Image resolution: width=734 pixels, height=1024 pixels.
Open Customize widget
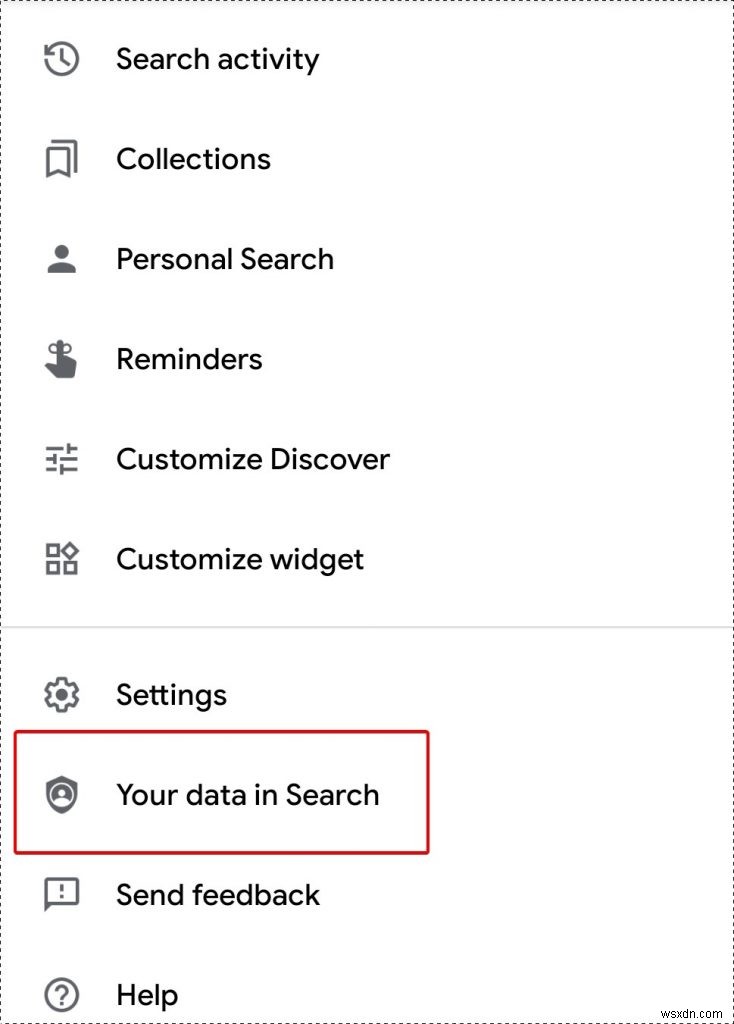click(x=239, y=558)
